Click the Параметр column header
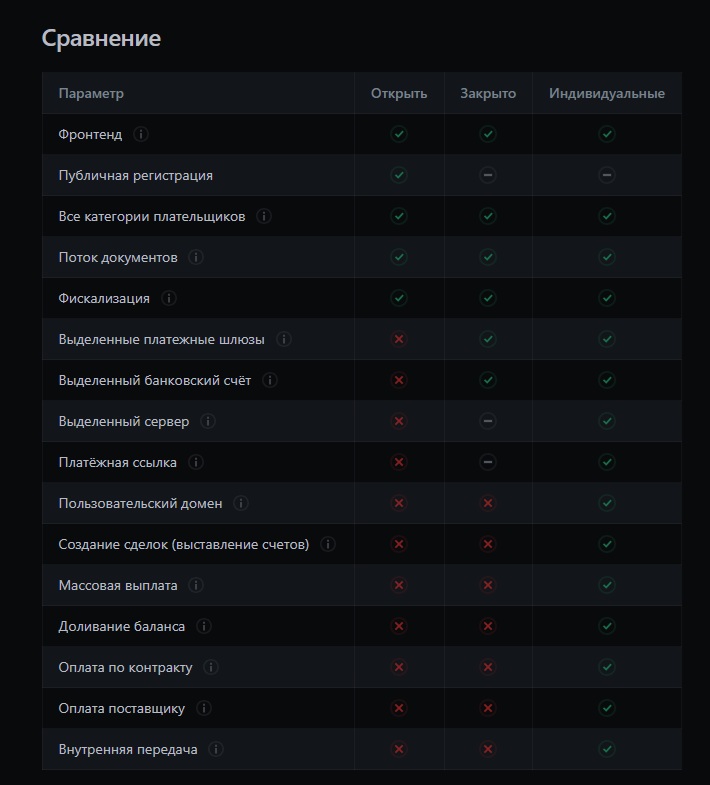The height and width of the screenshot is (785, 710). point(91,93)
